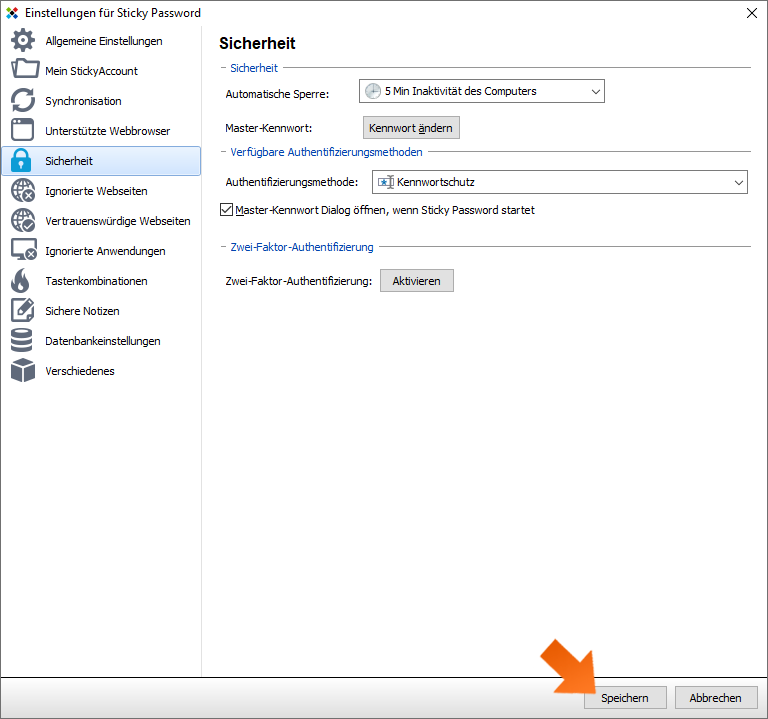Go to the Sicherheit menu entry
Screen dimensions: 768x719
pyautogui.click(x=101, y=161)
